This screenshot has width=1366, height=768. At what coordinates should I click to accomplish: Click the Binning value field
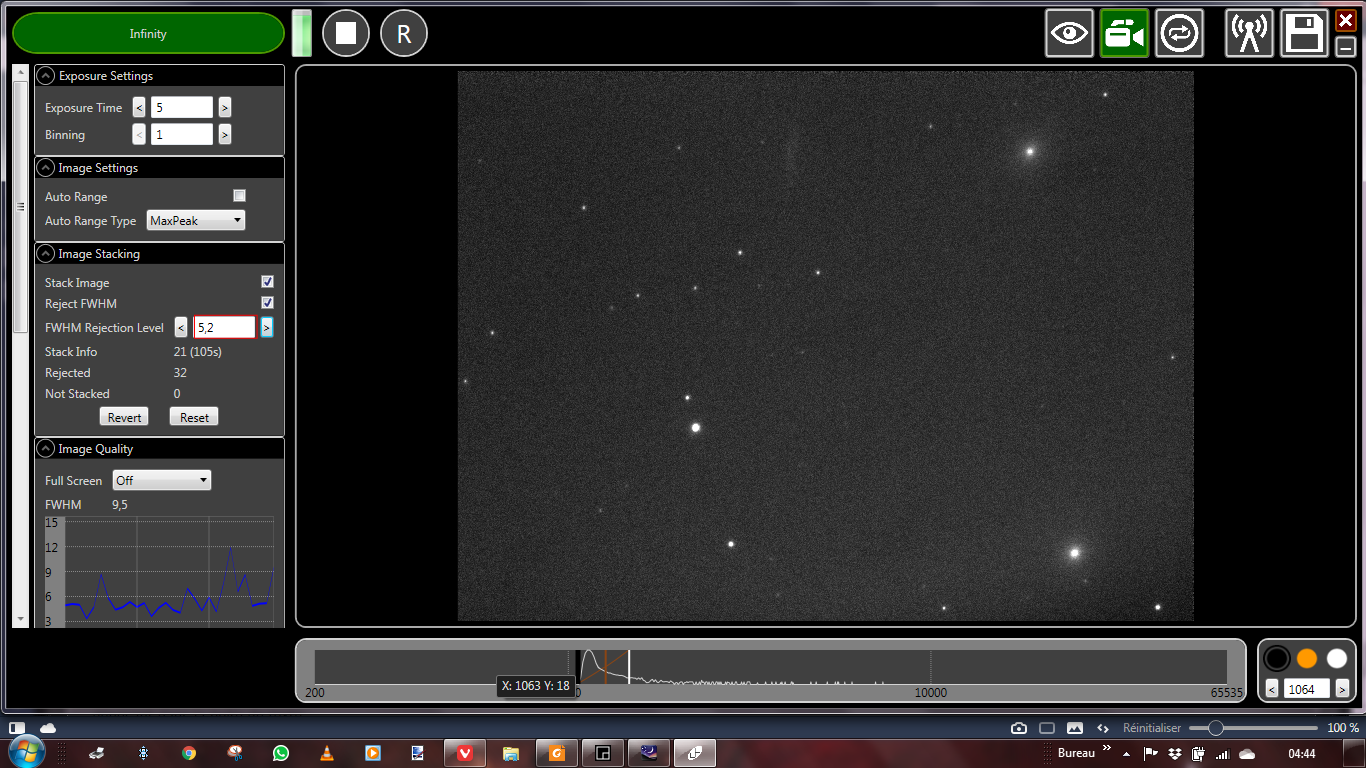182,135
